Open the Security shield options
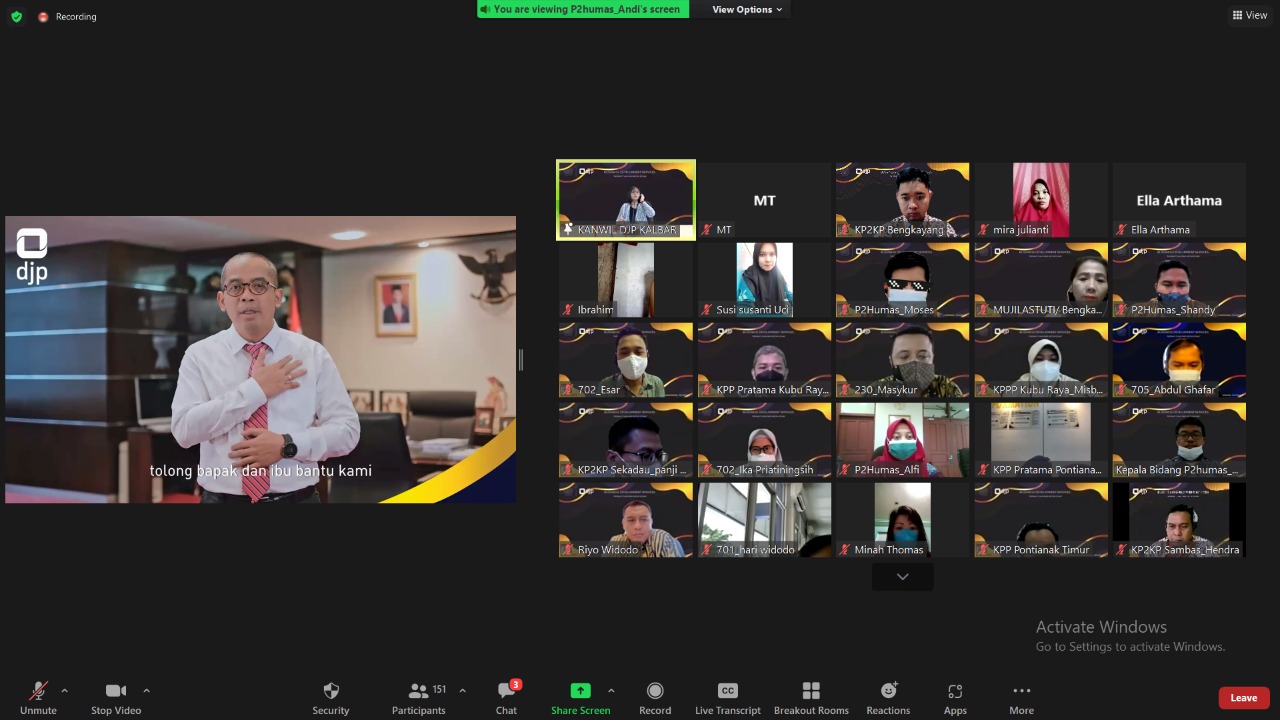This screenshot has width=1280, height=720. [x=331, y=697]
